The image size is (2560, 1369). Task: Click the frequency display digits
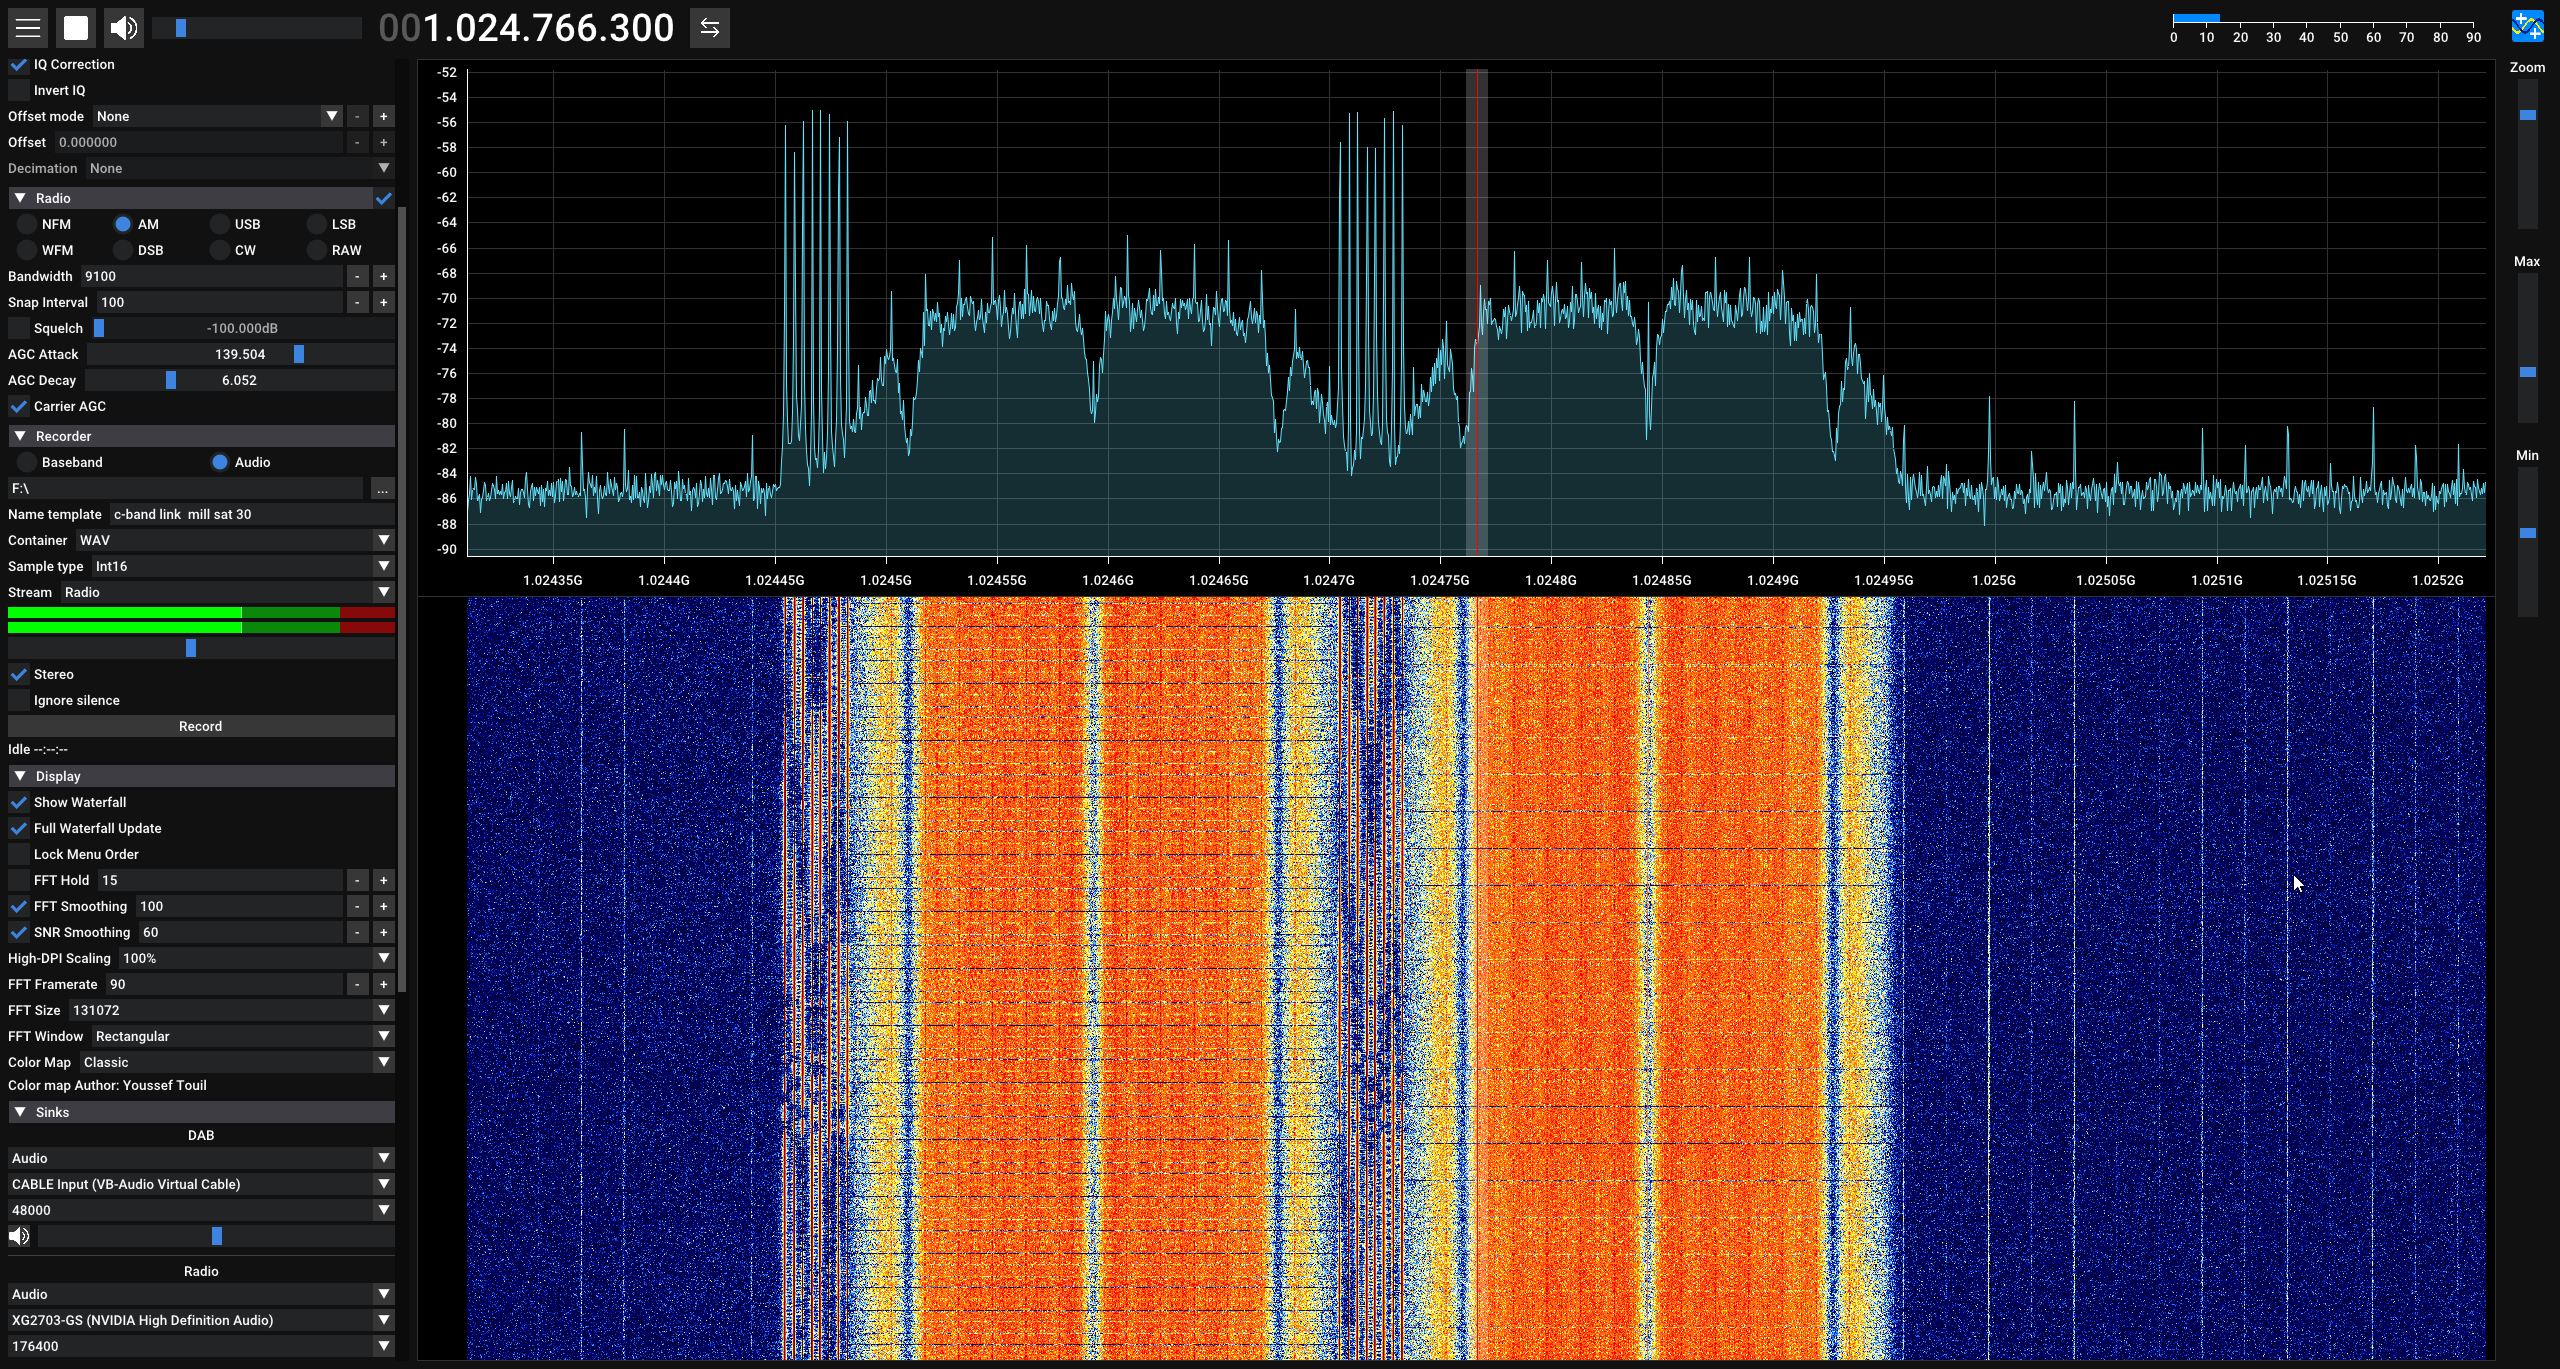pos(527,28)
